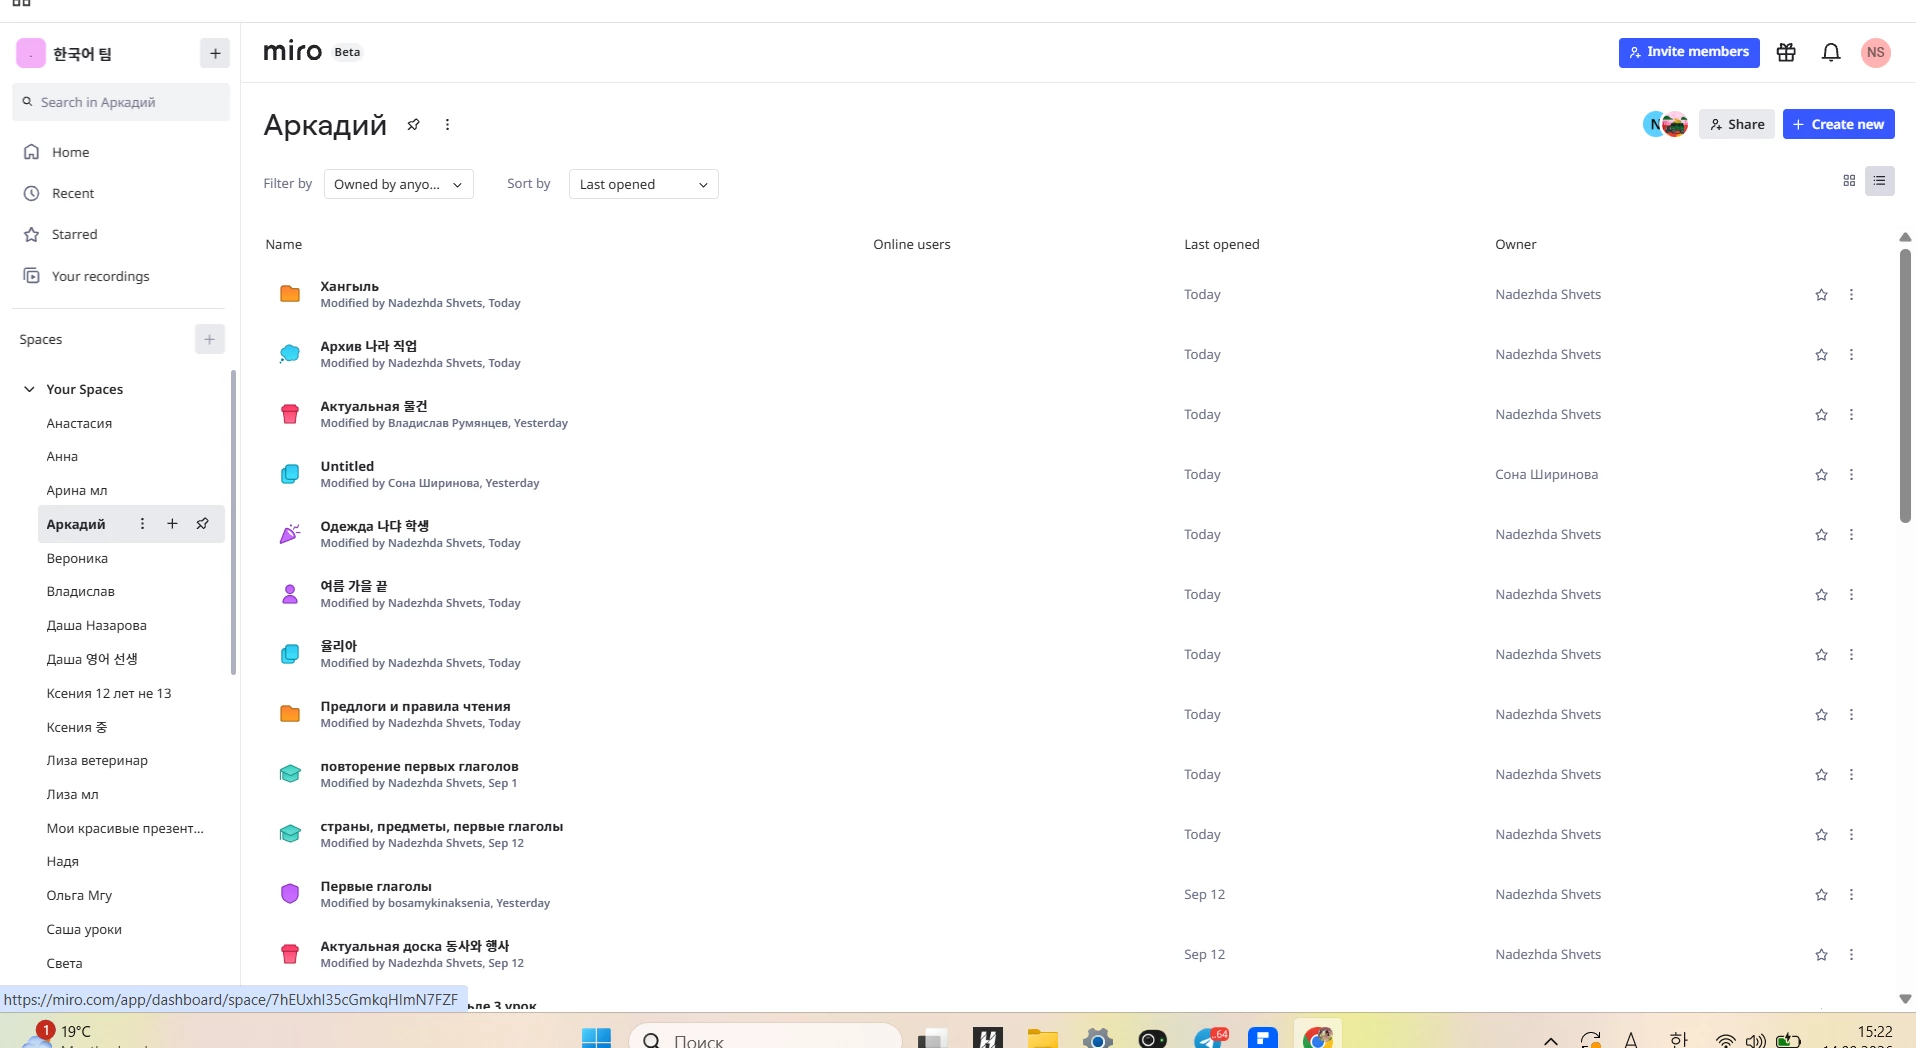Star the Хангыль folder
The width and height of the screenshot is (1916, 1048).
coord(1821,295)
